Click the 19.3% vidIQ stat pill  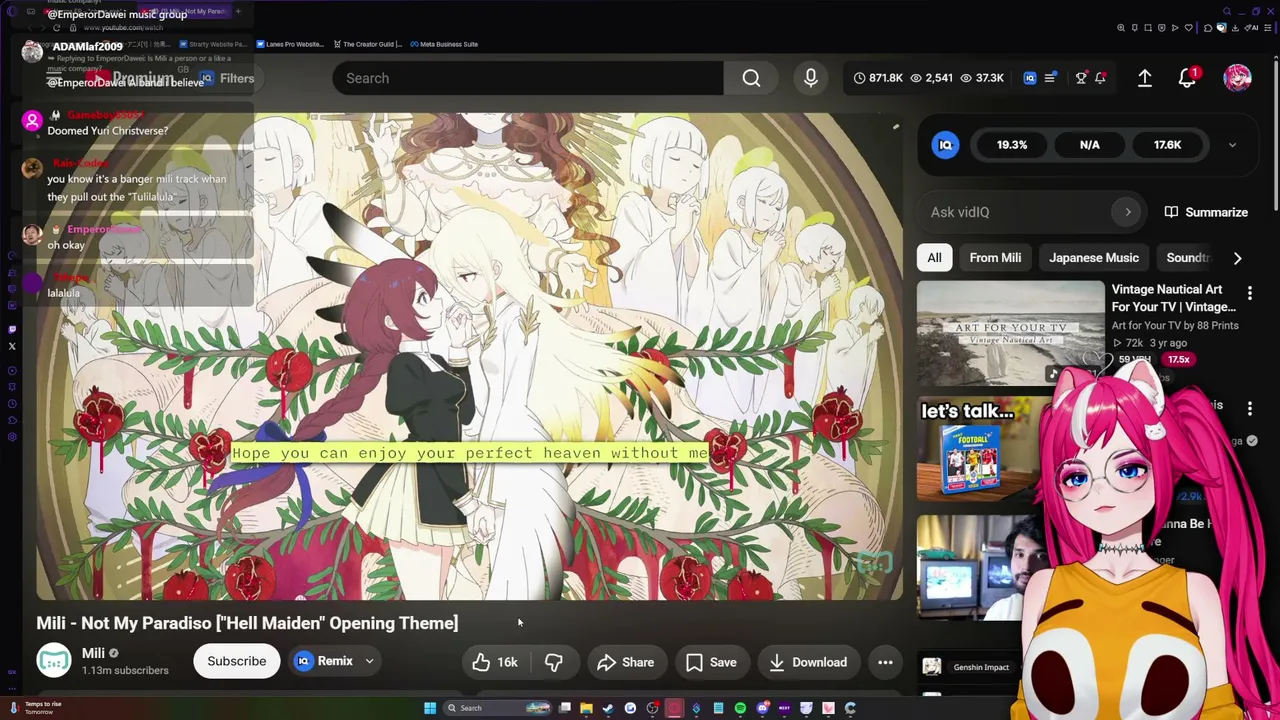point(1011,145)
